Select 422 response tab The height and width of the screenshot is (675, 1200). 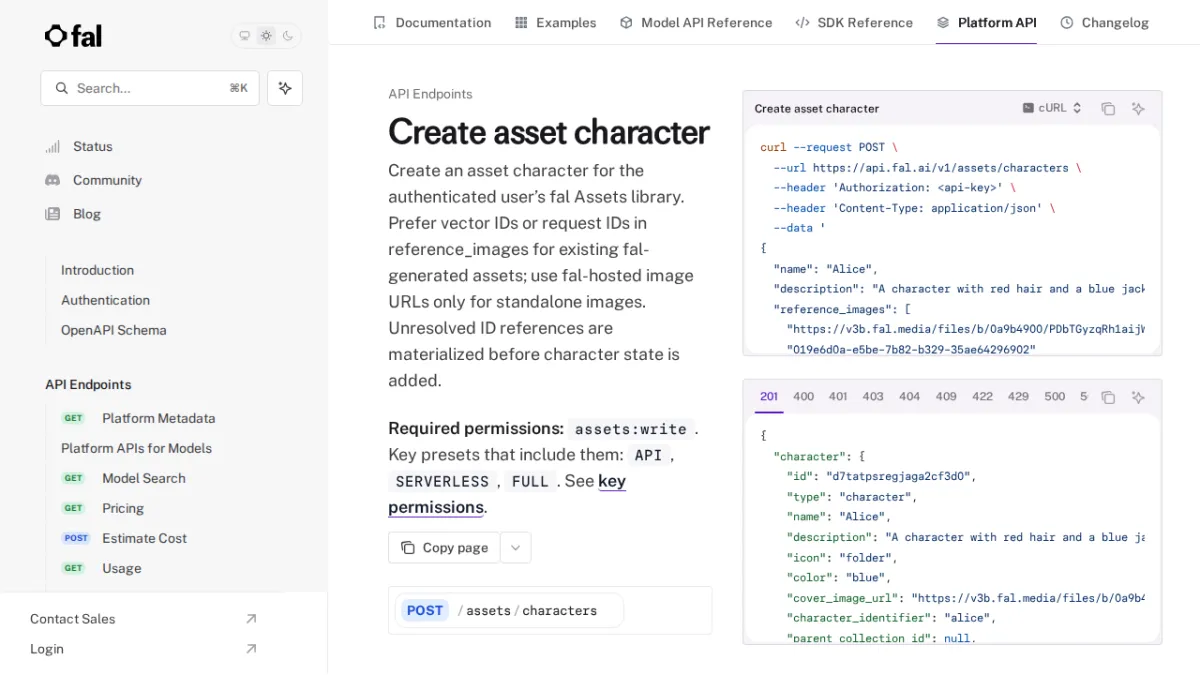click(983, 397)
